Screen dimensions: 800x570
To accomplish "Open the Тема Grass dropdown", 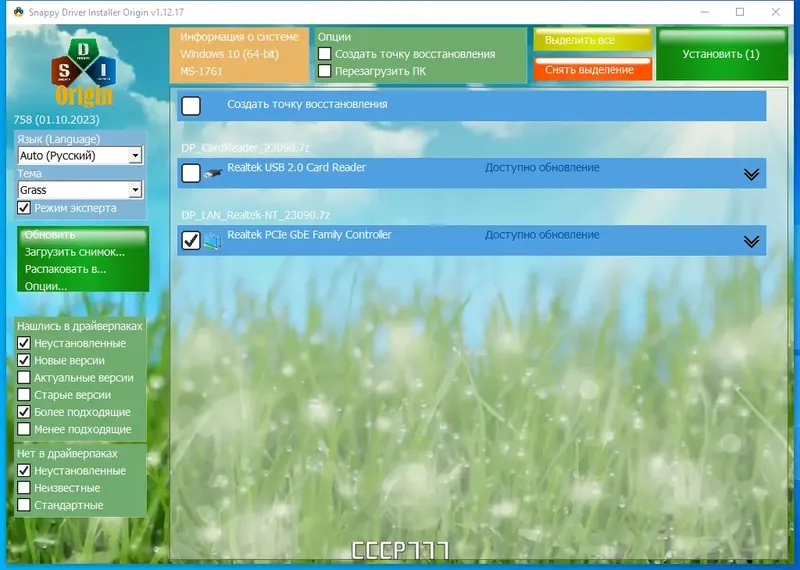I will 80,190.
